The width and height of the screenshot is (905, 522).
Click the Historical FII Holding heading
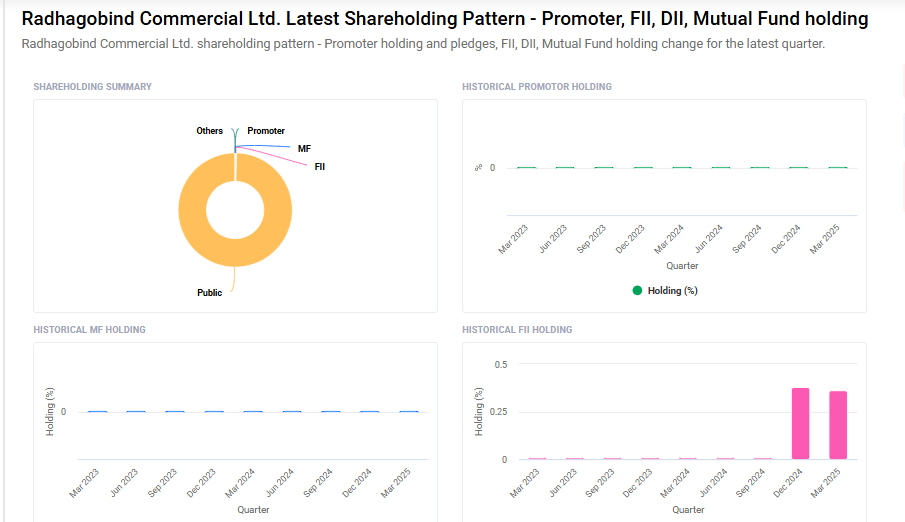tap(517, 330)
